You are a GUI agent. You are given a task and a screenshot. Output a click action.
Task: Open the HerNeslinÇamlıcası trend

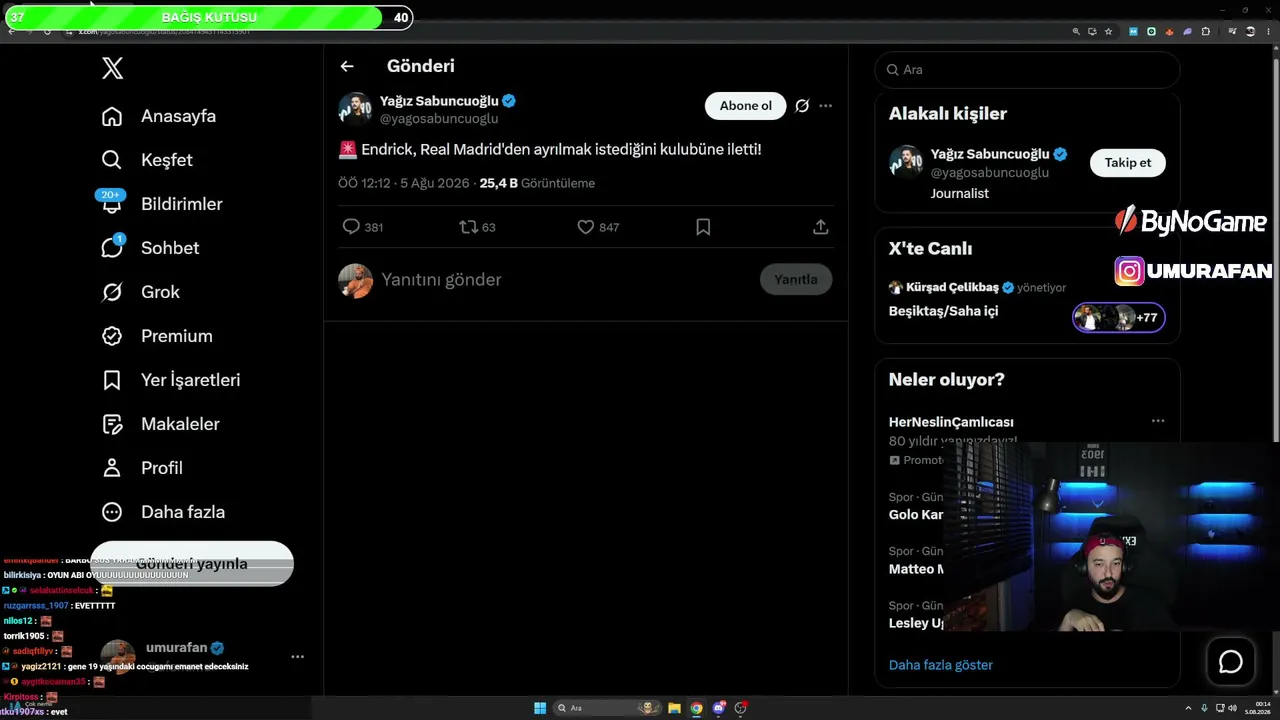tap(951, 422)
